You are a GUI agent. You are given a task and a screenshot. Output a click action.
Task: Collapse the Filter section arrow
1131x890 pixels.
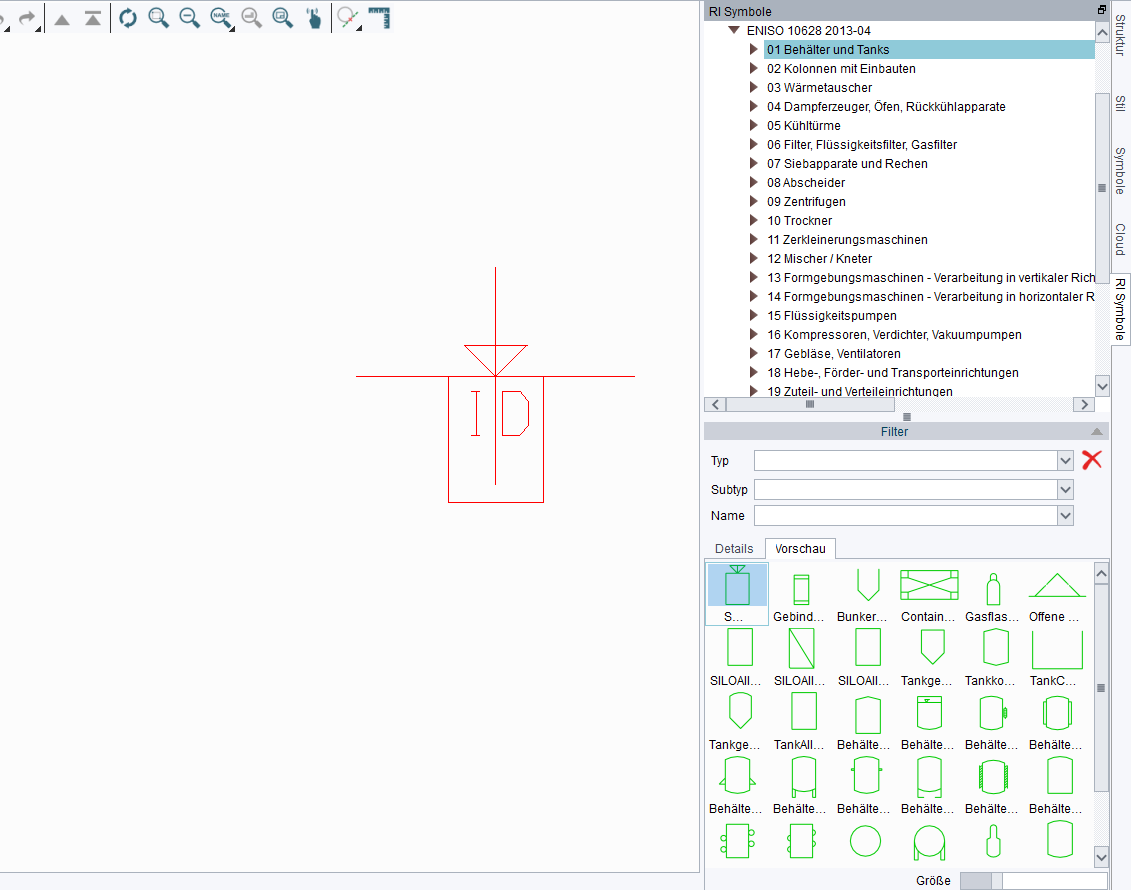pyautogui.click(x=1096, y=431)
